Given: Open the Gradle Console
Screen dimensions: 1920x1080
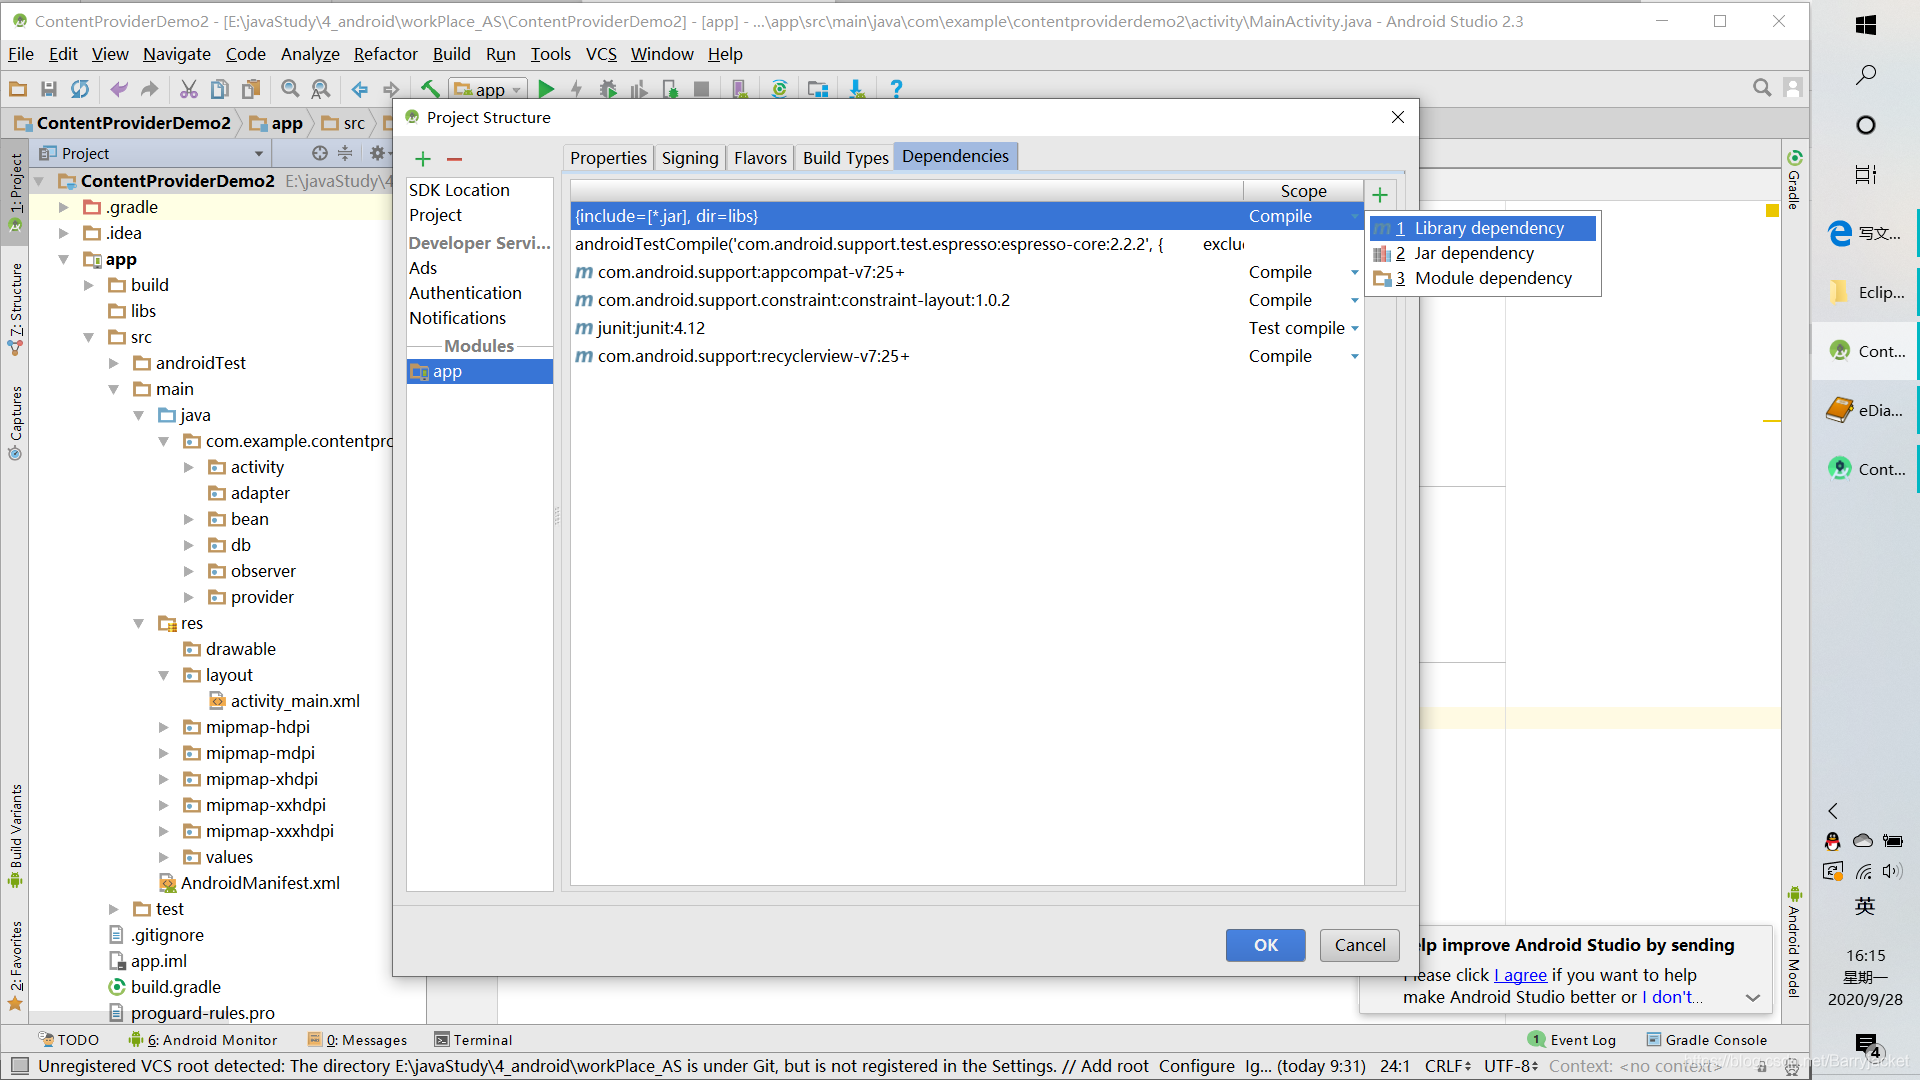Looking at the screenshot, I should click(x=1707, y=1040).
